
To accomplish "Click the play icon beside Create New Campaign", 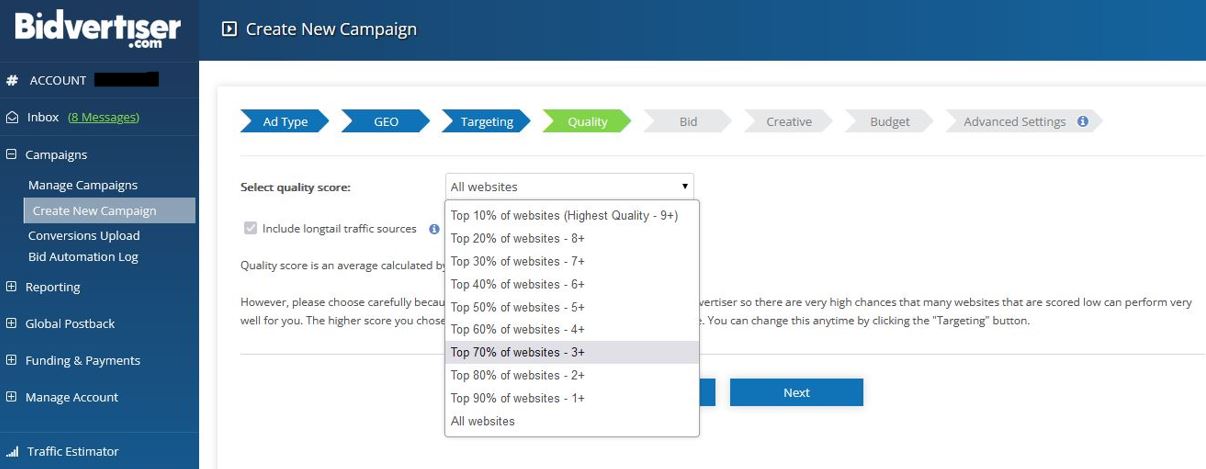I will (229, 29).
